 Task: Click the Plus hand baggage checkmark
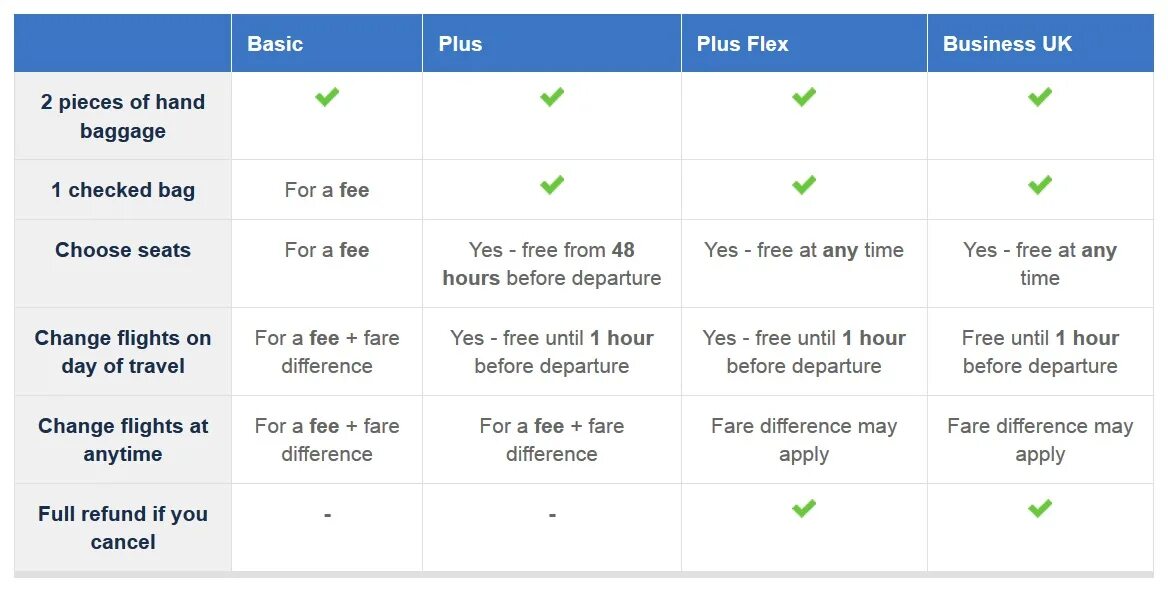552,97
